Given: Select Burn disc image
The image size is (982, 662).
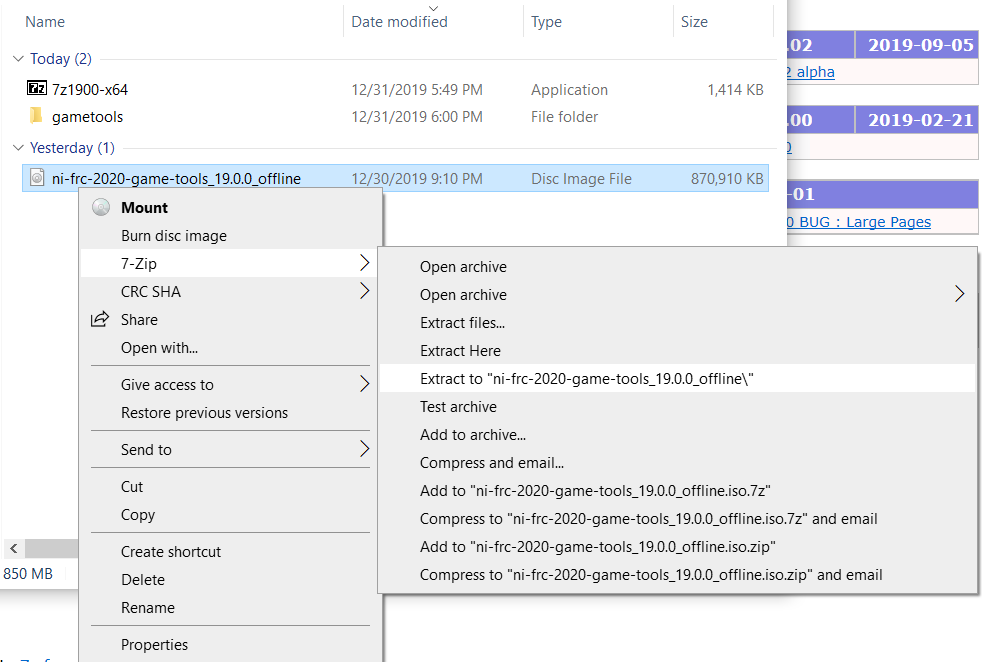Looking at the screenshot, I should (174, 236).
